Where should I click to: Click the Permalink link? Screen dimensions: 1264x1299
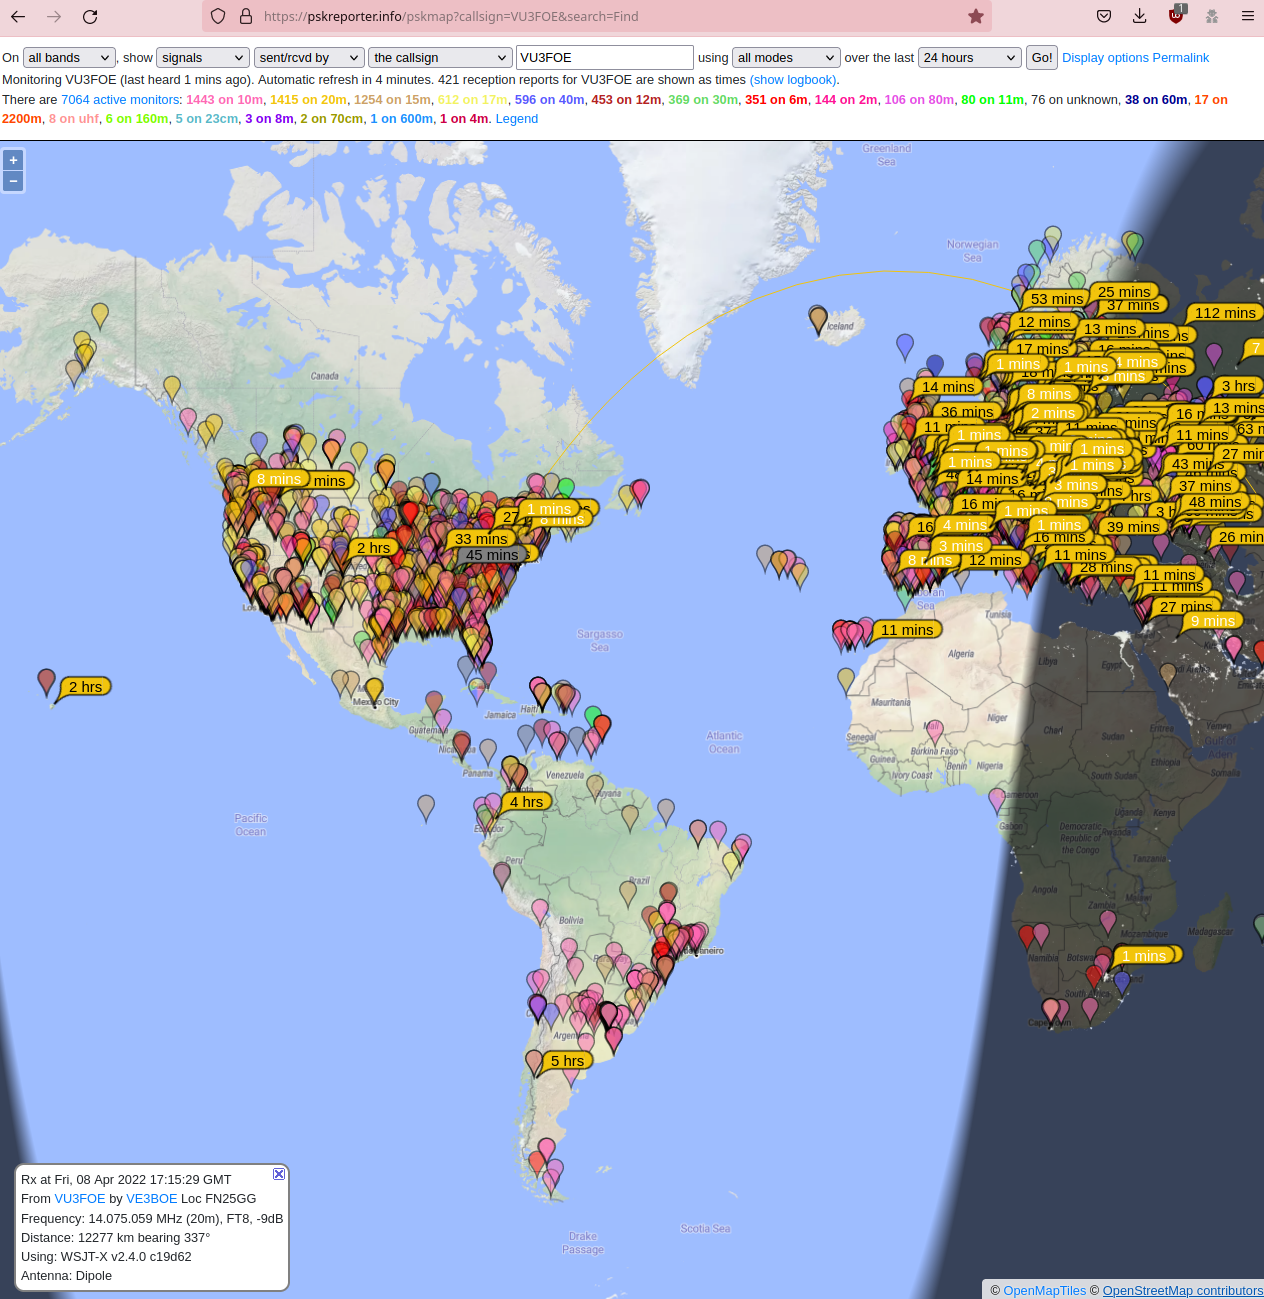(x=1183, y=58)
